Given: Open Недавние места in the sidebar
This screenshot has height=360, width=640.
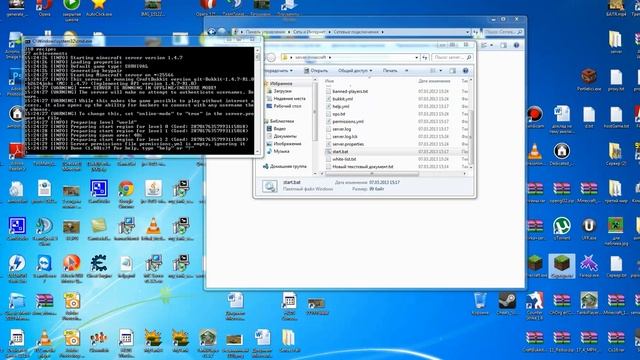Looking at the screenshot, I should 289,98.
